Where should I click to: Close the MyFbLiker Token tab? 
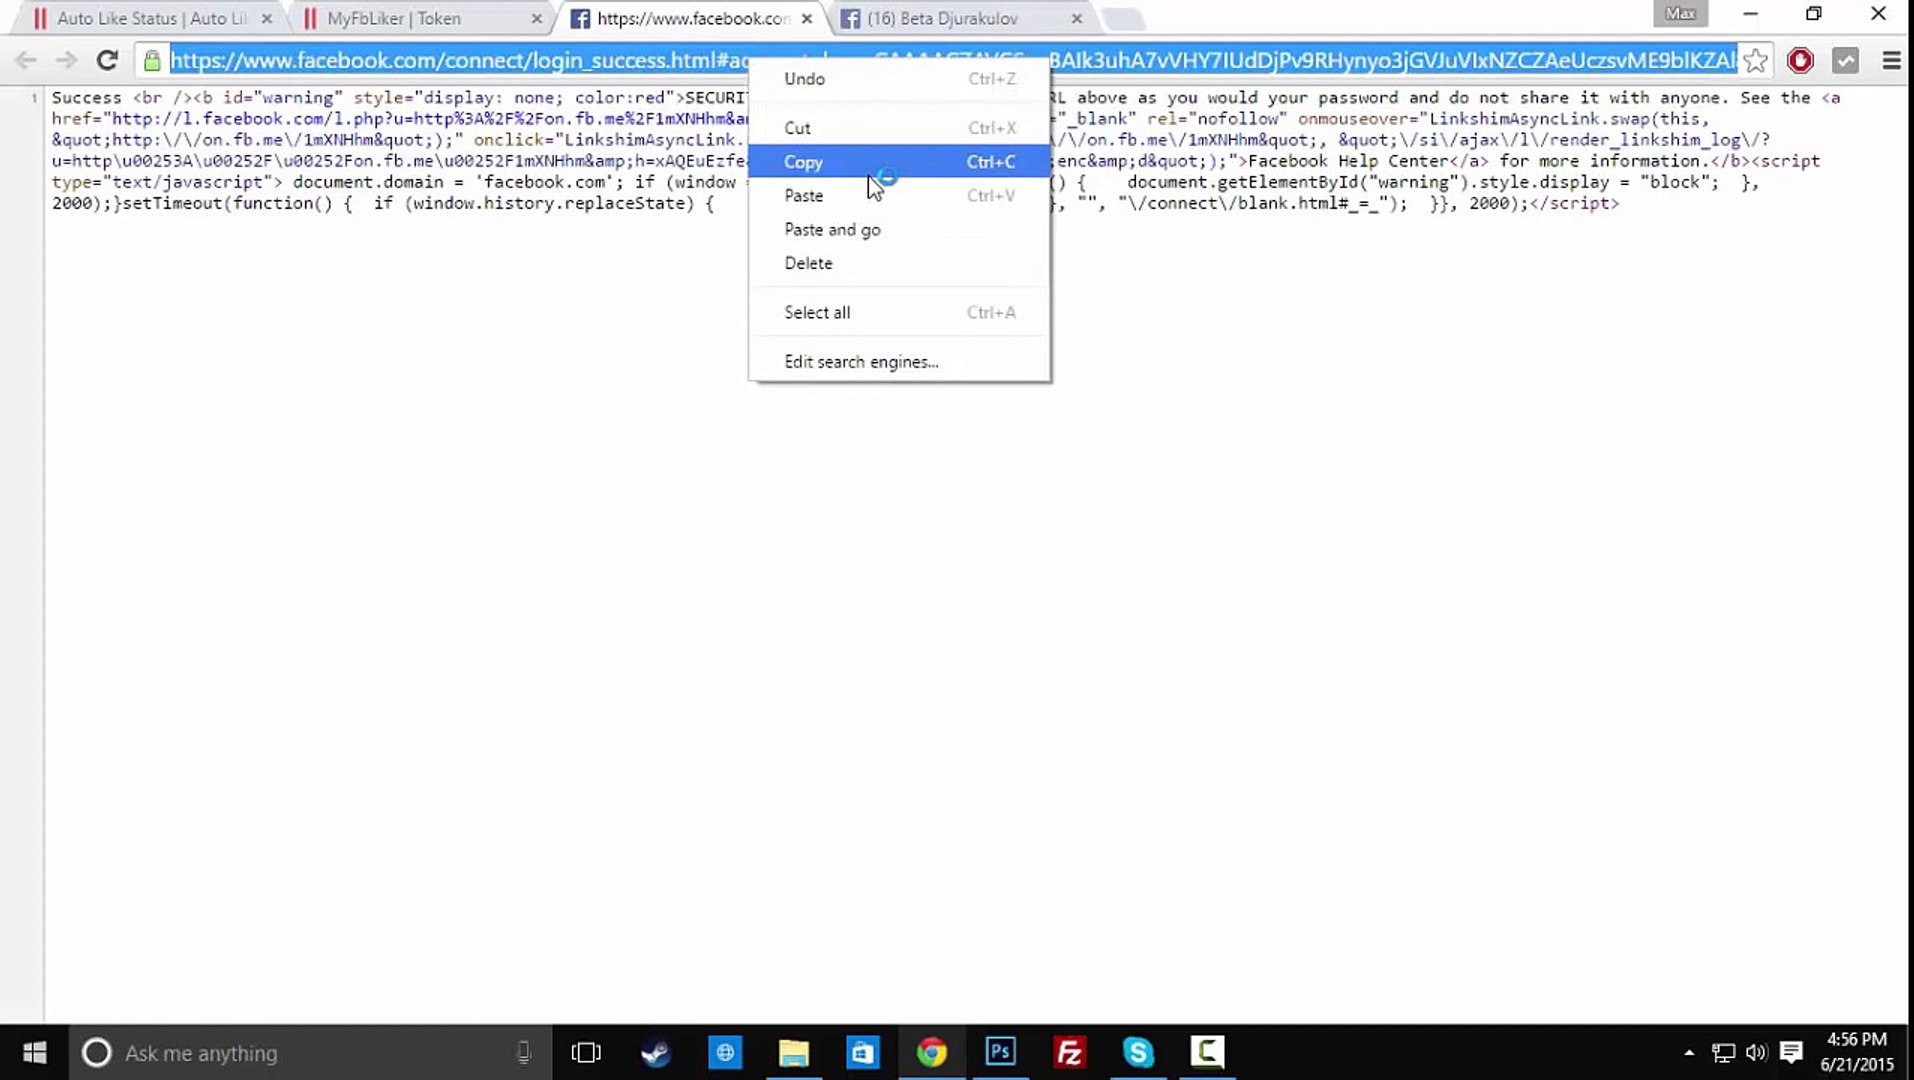537,18
